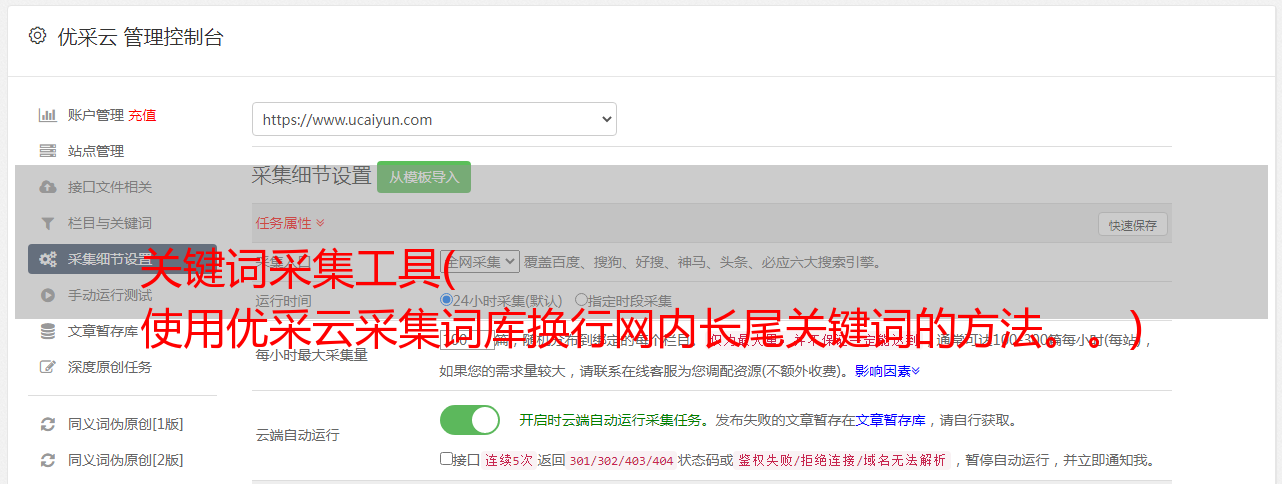Click the database icon for 文章暂存库
1282x484 pixels.
click(47, 331)
